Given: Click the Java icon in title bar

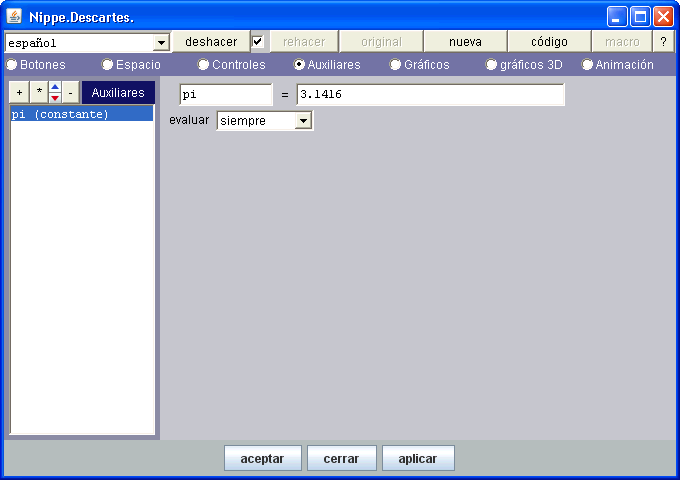Looking at the screenshot, I should tap(14, 16).
